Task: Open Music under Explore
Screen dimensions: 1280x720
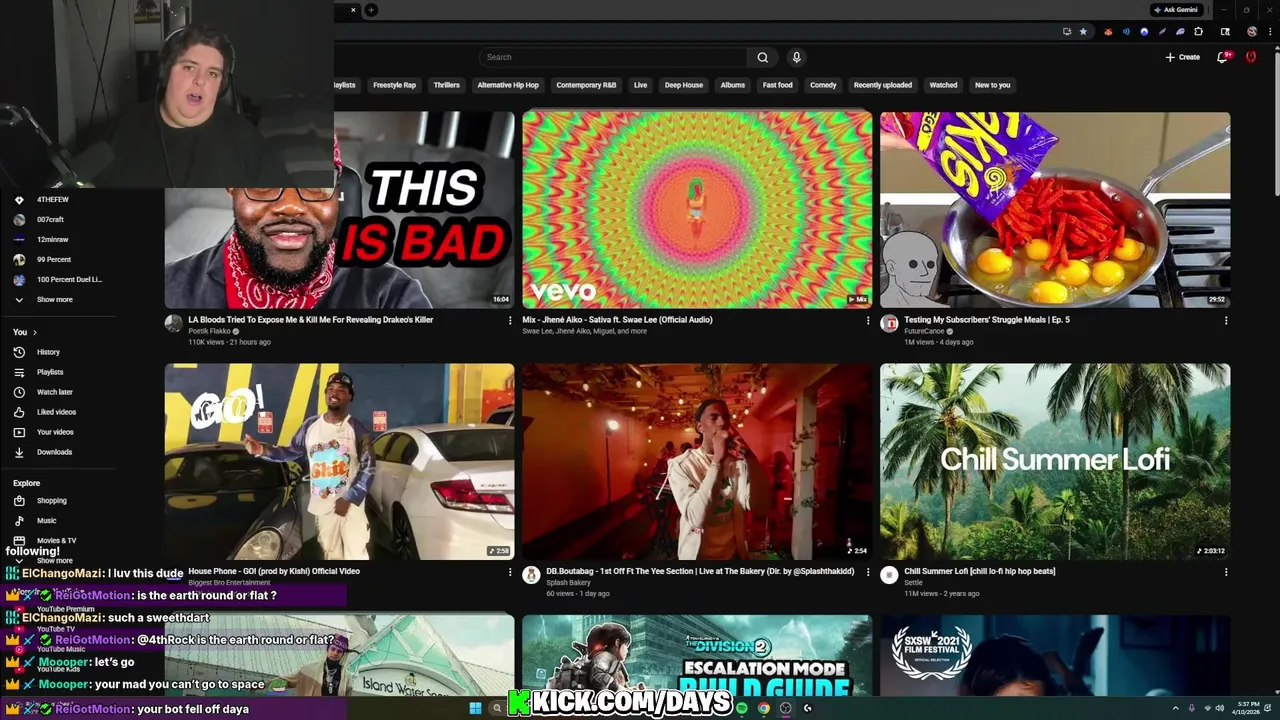Action: click(x=46, y=521)
